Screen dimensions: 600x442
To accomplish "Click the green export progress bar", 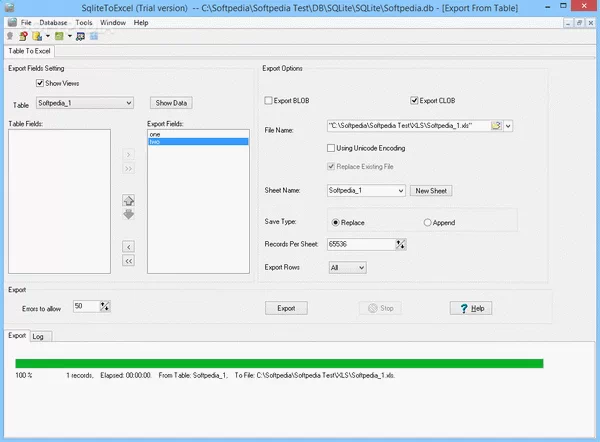I will click(x=279, y=363).
